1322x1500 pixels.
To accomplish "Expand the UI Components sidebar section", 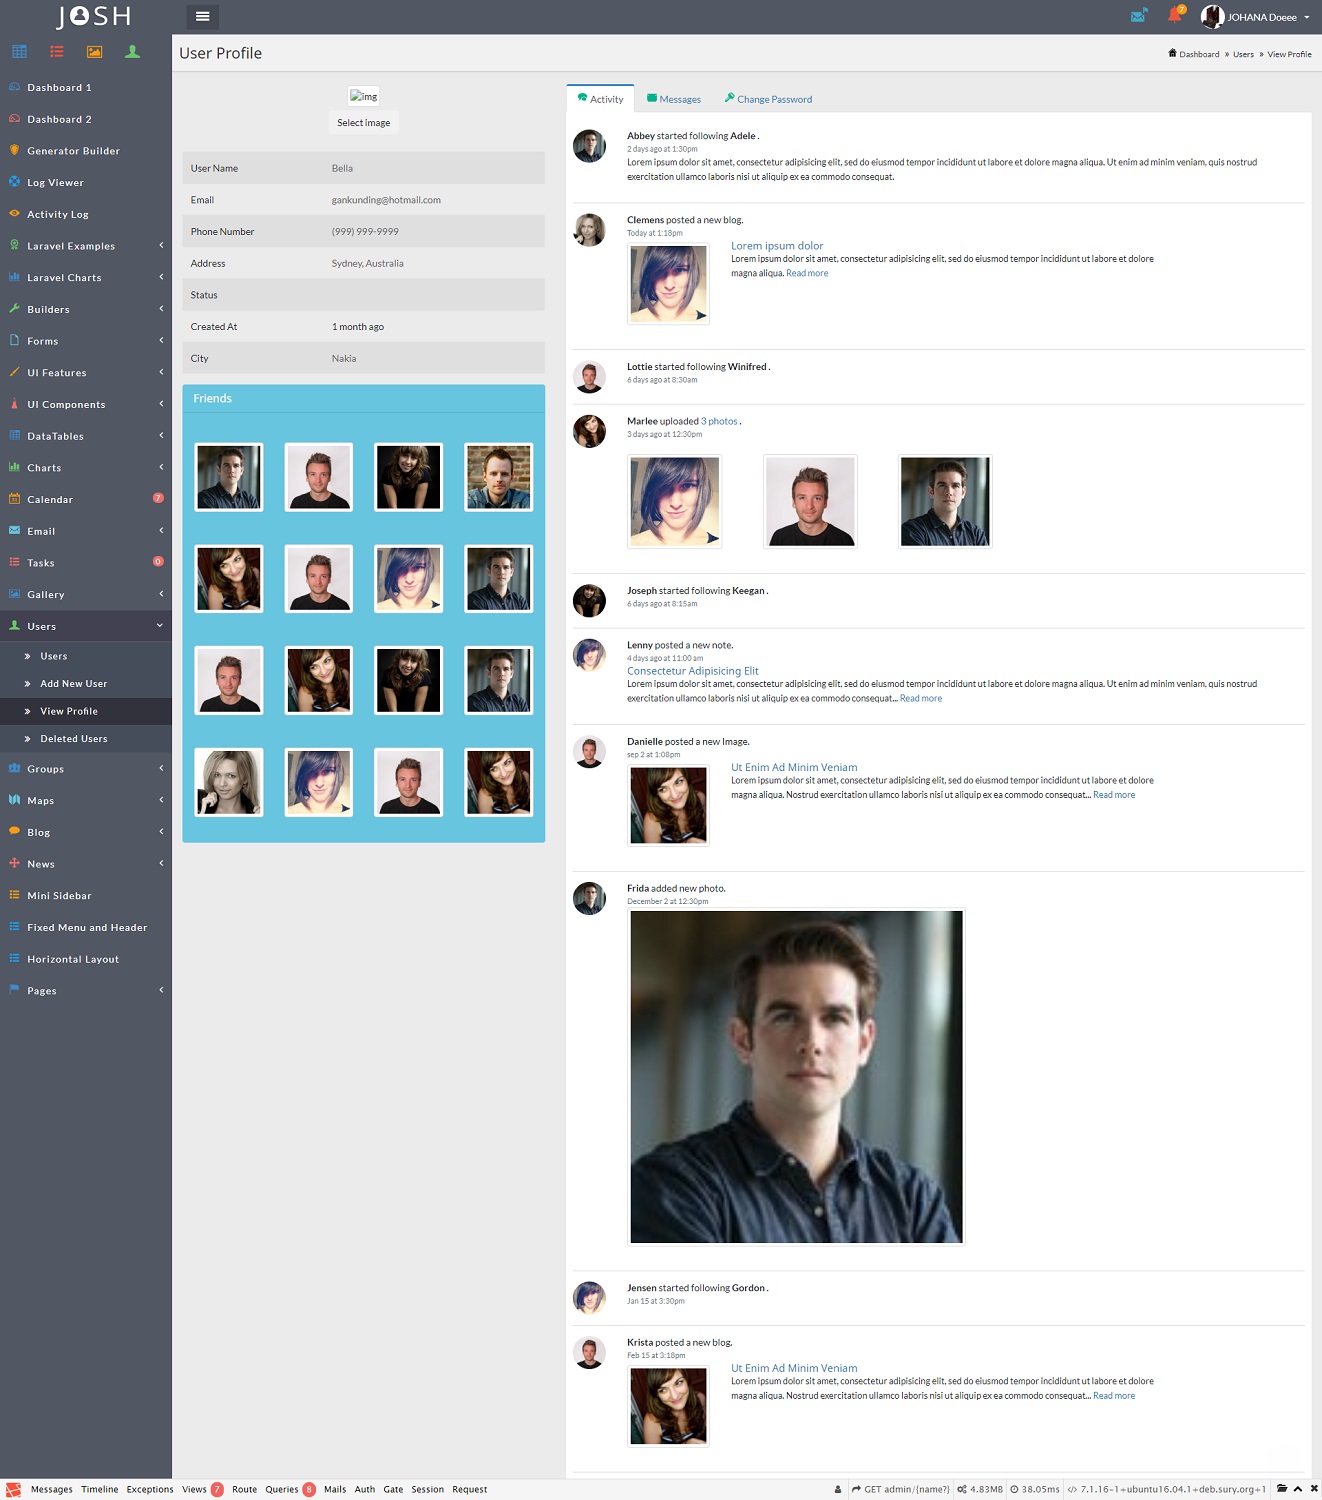I will pos(66,404).
